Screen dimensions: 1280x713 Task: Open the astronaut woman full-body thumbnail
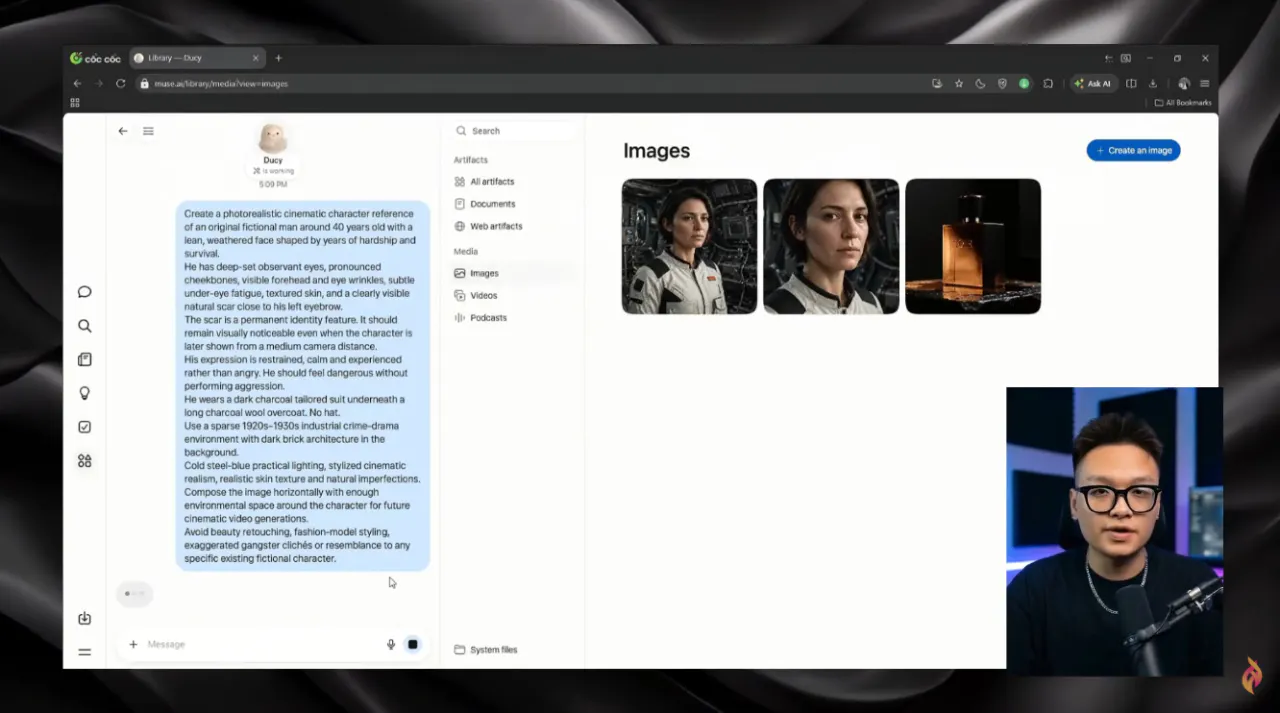689,246
